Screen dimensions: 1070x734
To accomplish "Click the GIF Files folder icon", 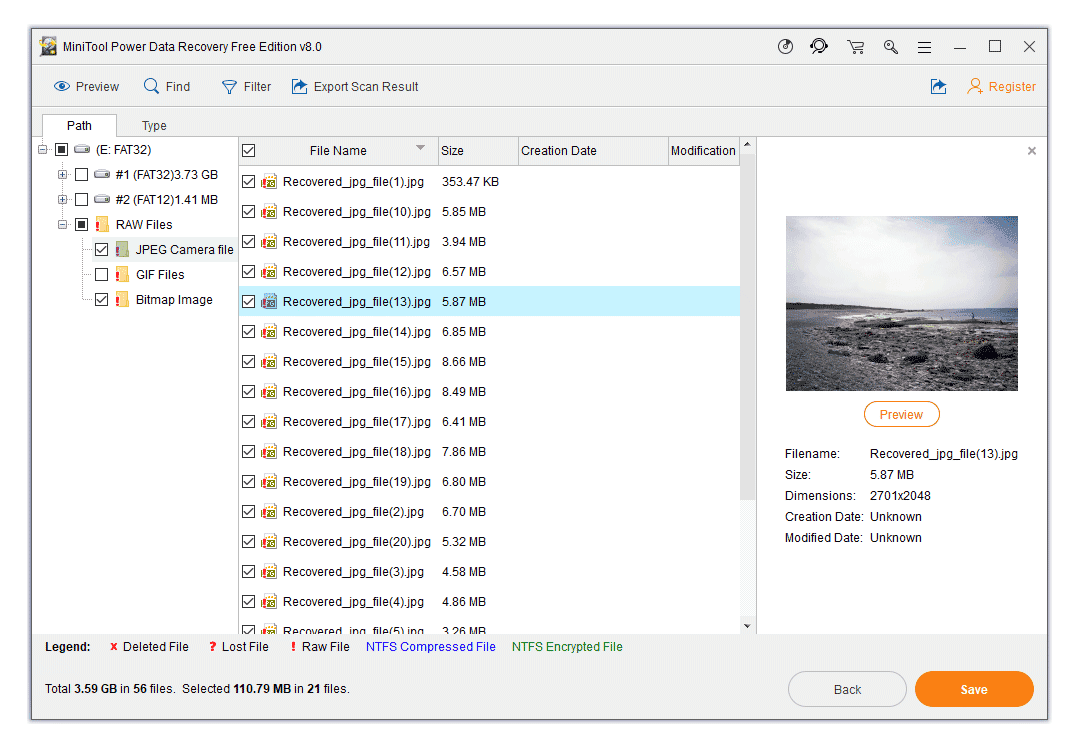I will (122, 274).
